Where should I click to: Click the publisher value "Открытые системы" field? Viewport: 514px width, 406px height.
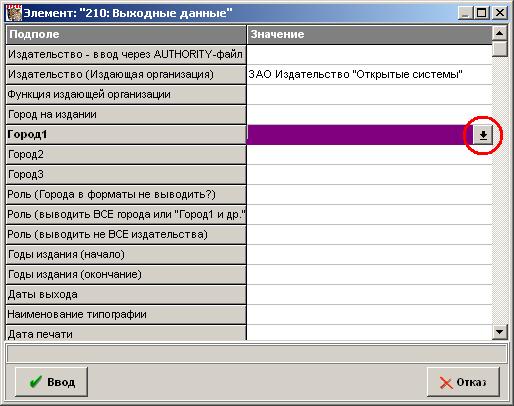pyautogui.click(x=369, y=75)
